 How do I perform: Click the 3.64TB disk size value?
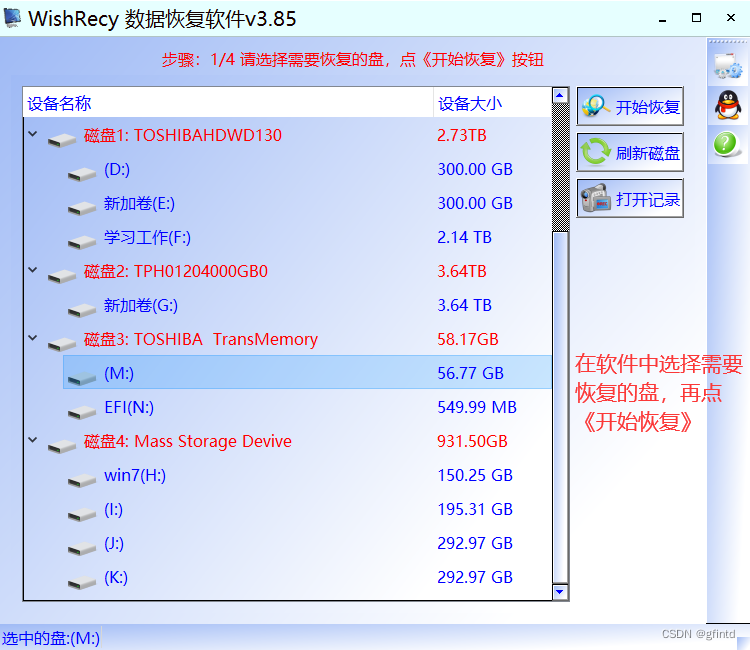point(462,271)
